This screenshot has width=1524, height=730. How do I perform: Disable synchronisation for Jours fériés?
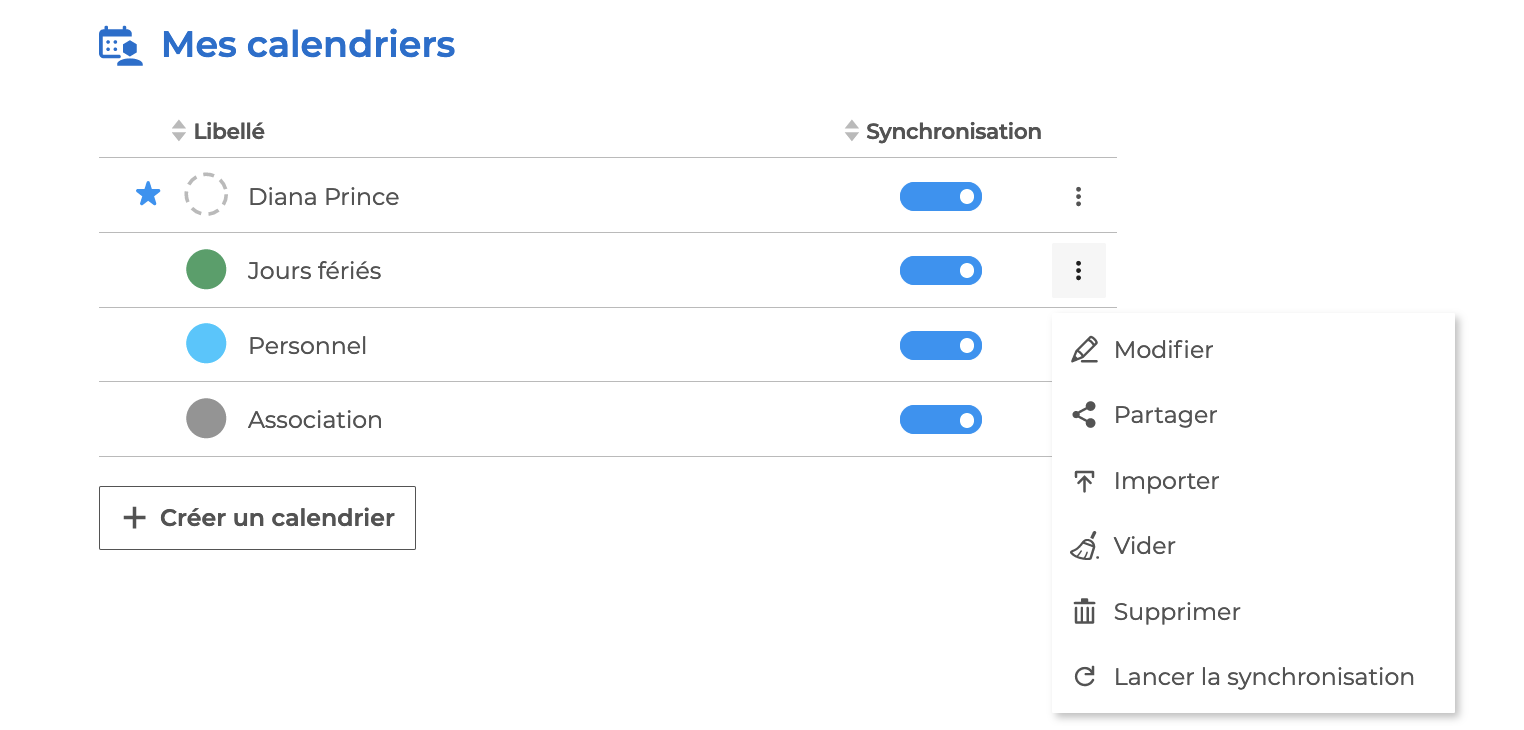point(940,271)
